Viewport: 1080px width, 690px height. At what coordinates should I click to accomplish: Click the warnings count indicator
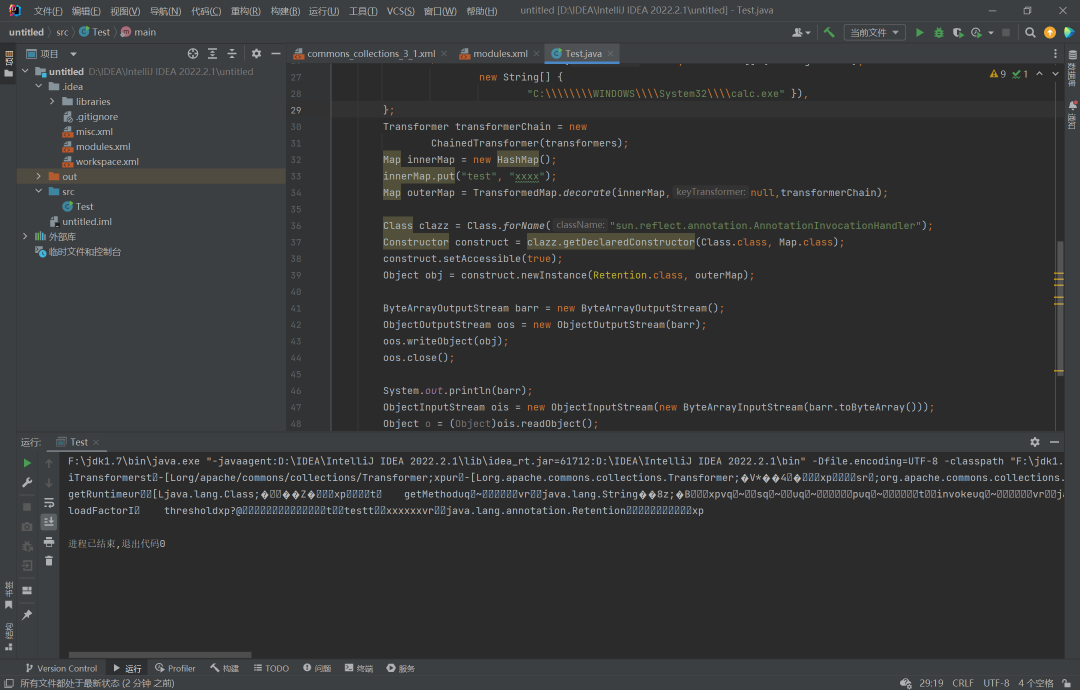[x=997, y=74]
